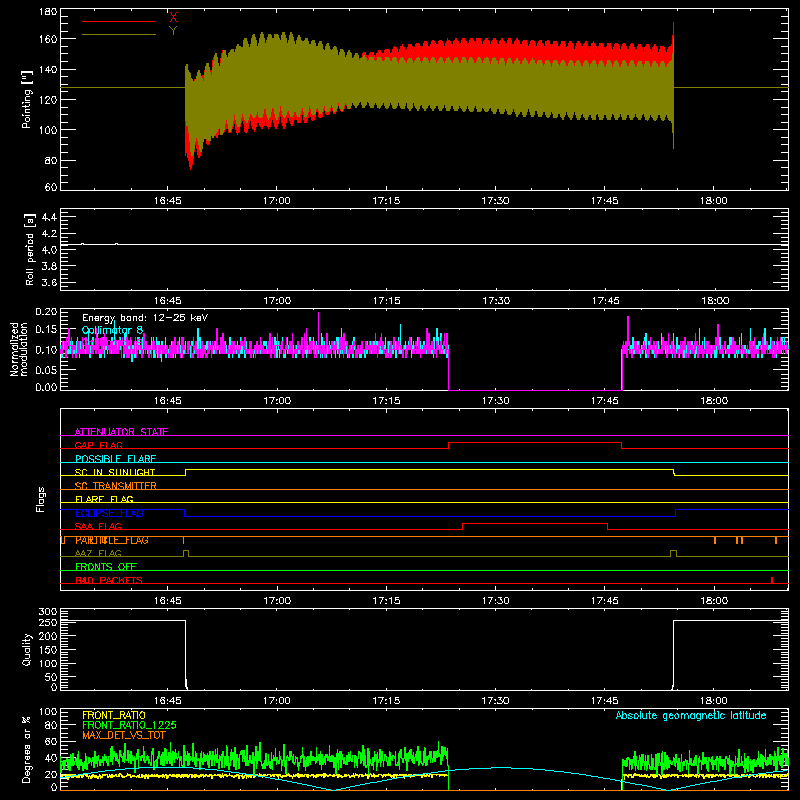The image size is (800, 800).
Task: Select the cyan "Collimator 8" label
Action: click(112, 330)
